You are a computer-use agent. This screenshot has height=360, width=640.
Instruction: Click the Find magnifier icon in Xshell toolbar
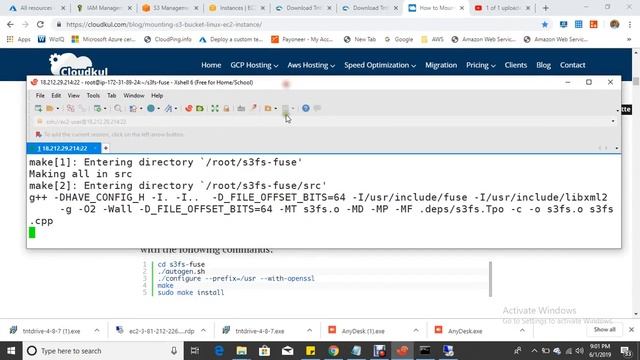point(118,108)
